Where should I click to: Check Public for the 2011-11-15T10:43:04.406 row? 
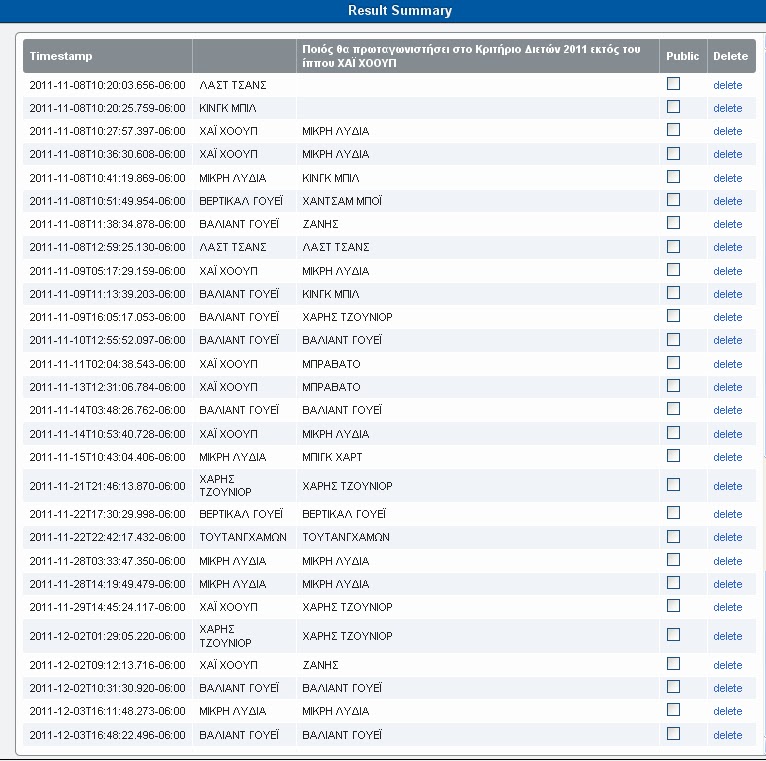(x=673, y=456)
